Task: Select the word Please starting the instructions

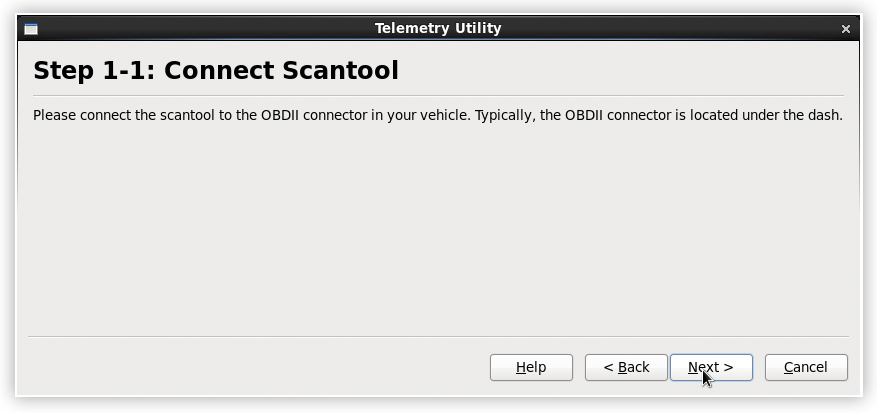Action: pyautogui.click(x=55, y=116)
